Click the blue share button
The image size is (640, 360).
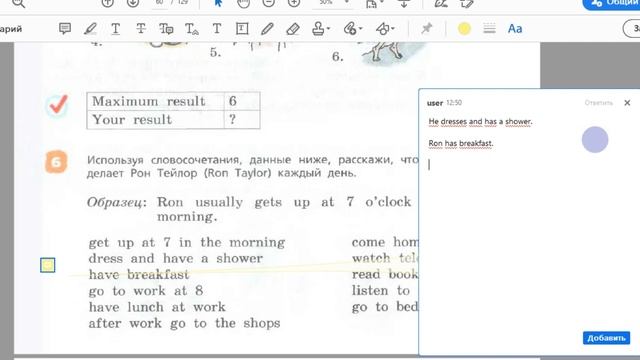(x=611, y=3)
